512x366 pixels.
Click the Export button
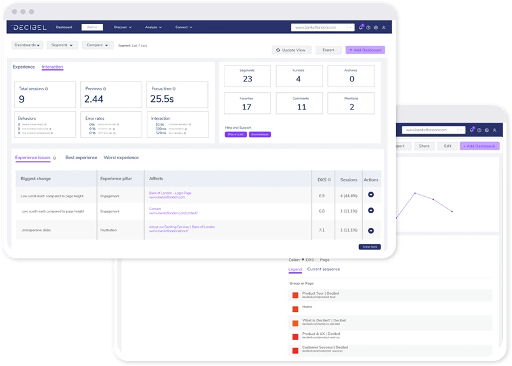point(328,50)
